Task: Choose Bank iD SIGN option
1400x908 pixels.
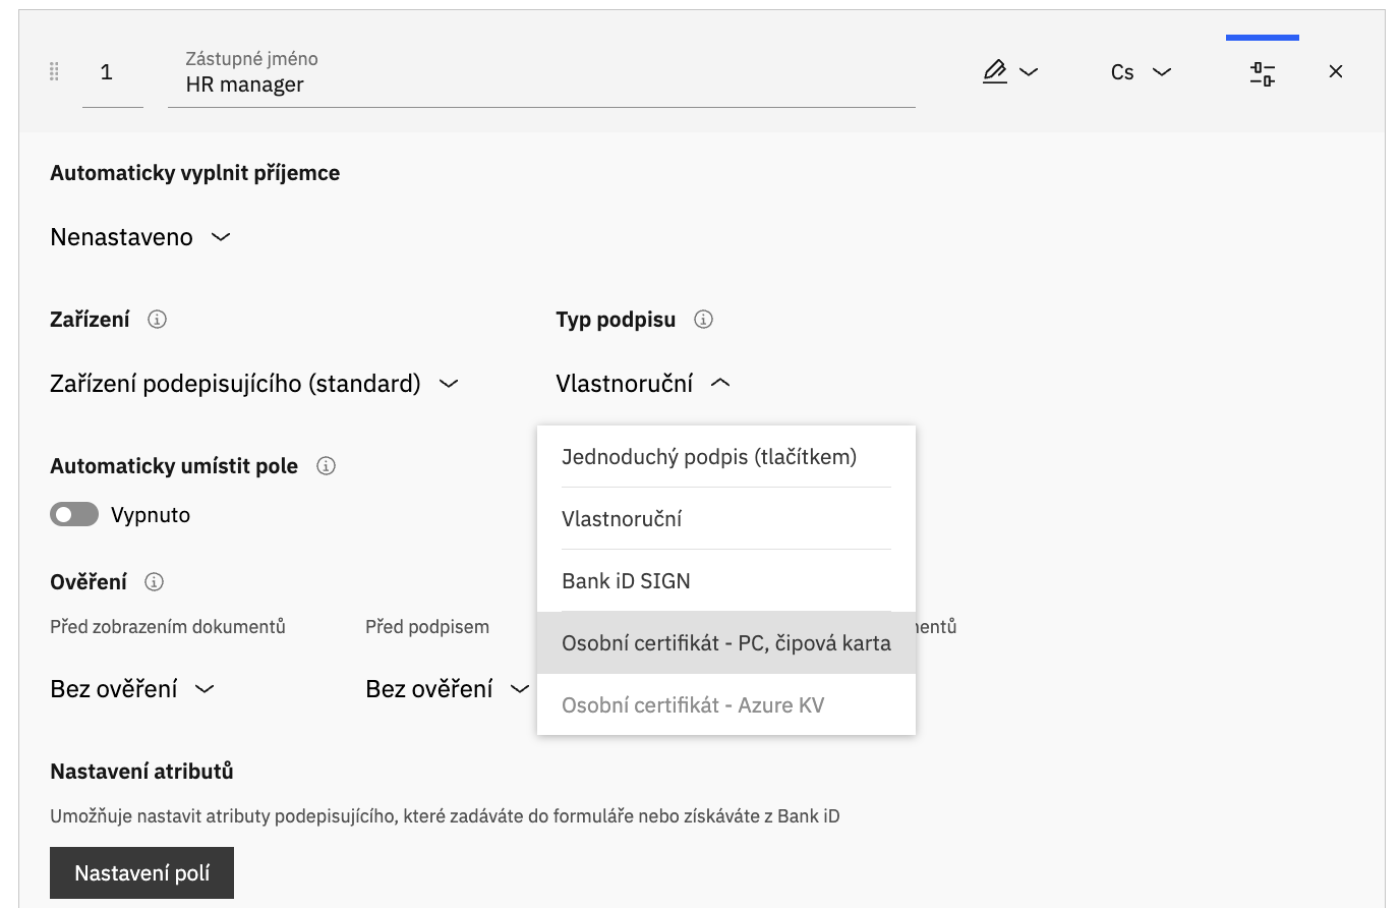Action: tap(726, 581)
